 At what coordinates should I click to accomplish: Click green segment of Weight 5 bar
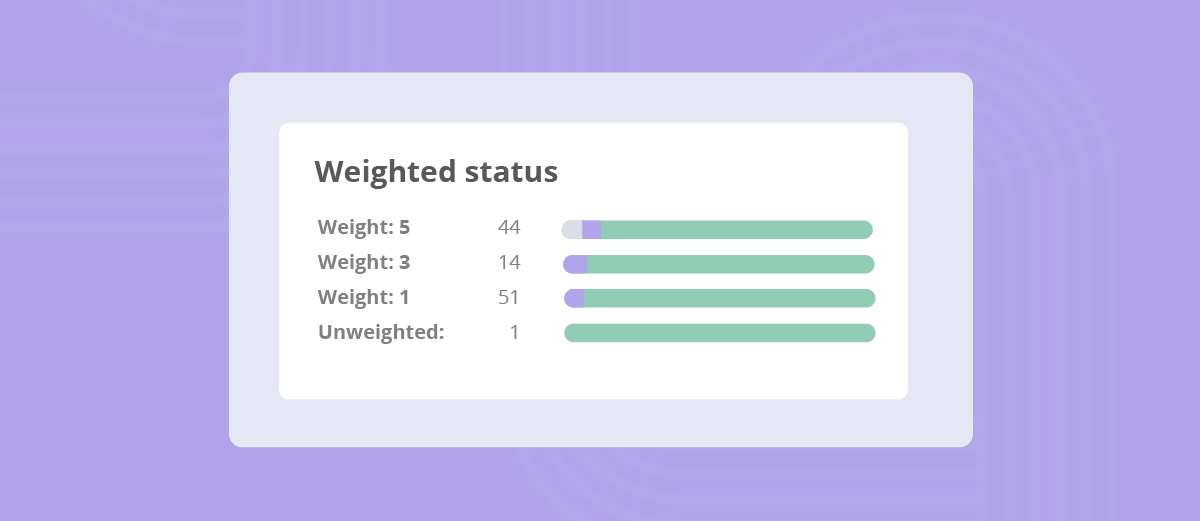(x=736, y=230)
